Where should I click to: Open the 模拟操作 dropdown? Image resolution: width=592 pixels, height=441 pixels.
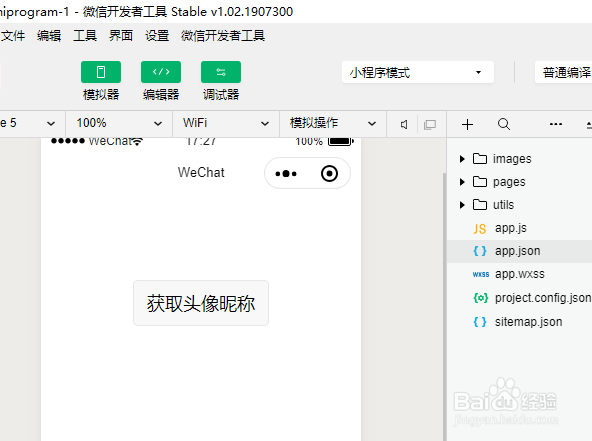333,123
